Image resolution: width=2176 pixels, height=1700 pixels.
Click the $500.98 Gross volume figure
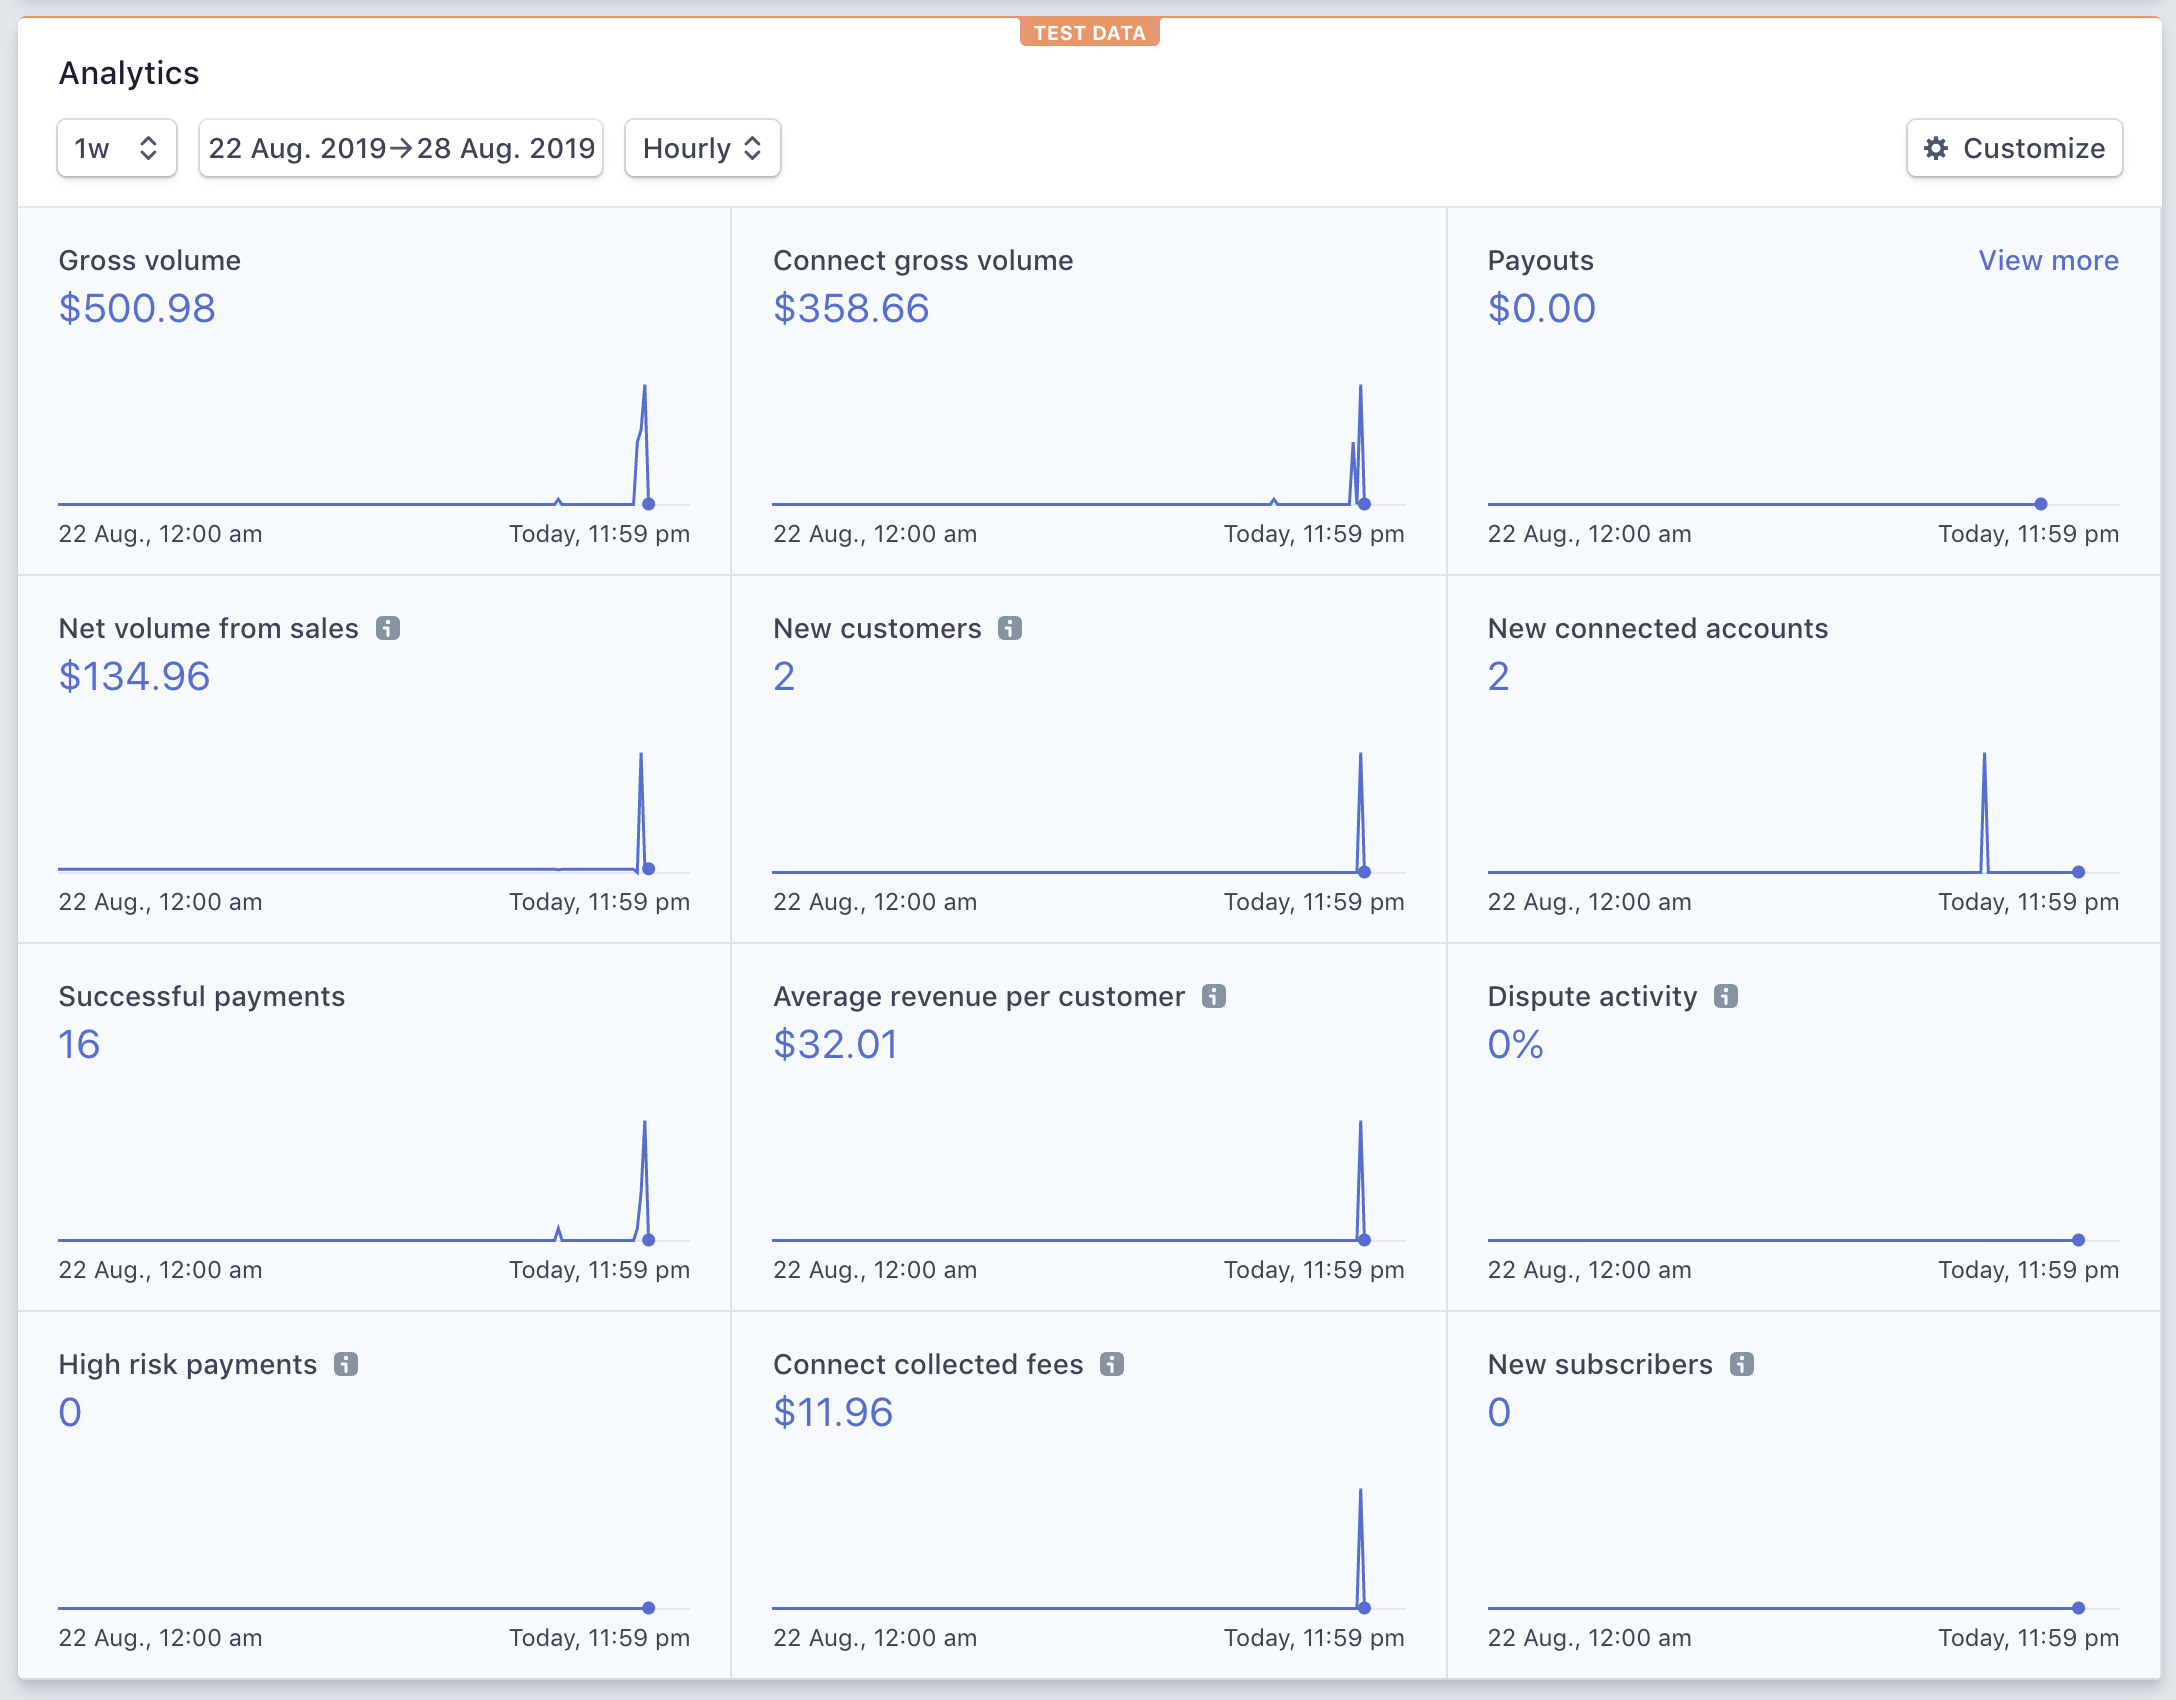136,309
